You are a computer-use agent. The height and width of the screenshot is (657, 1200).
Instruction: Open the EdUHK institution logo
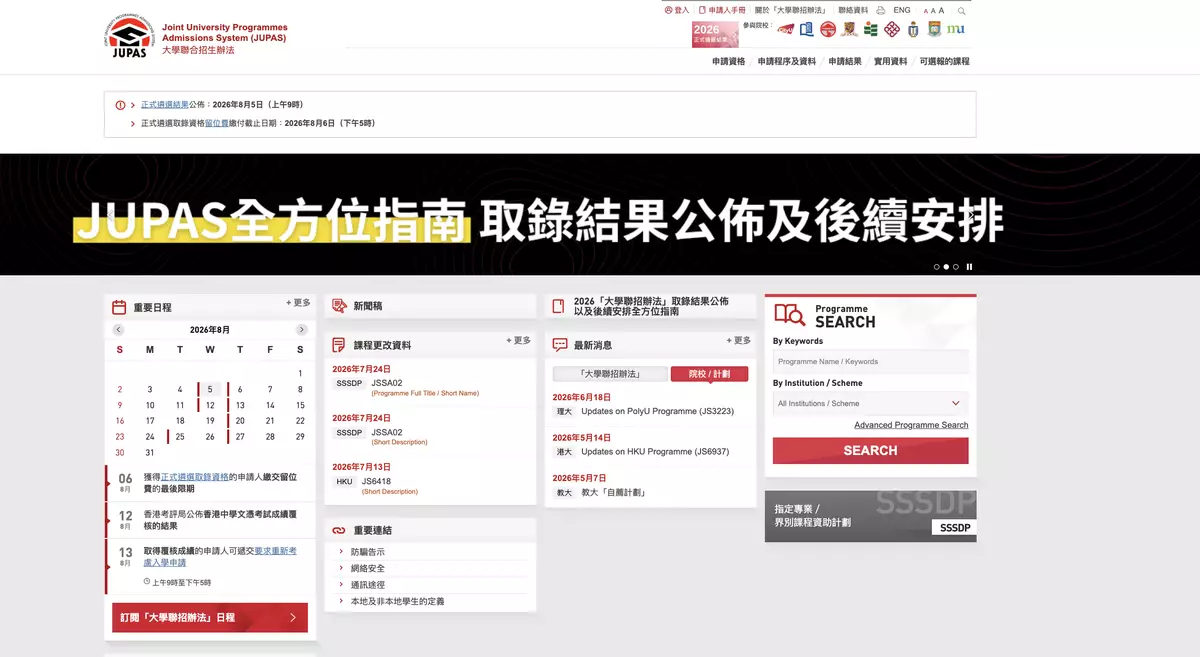click(871, 29)
